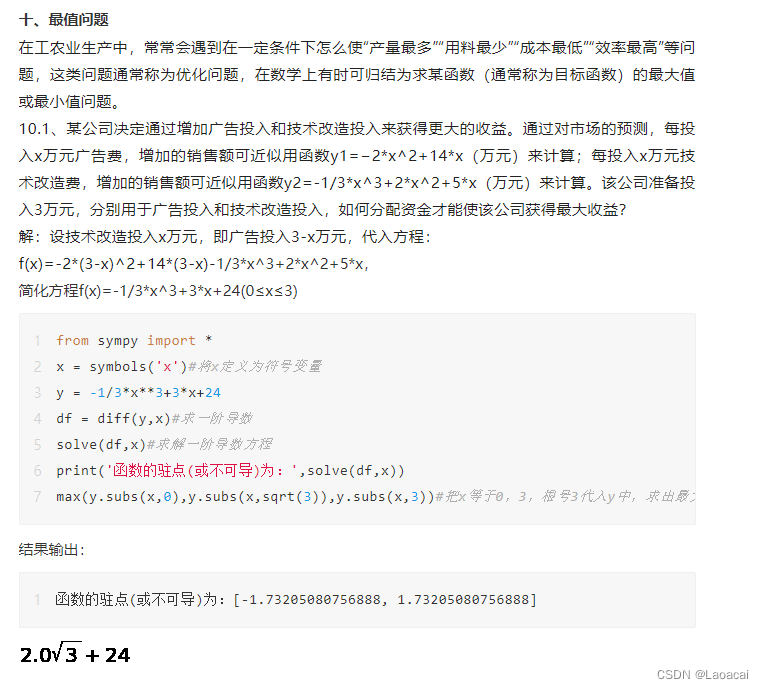Screen dimensions: 764x689
Task: Click the heading 十、最值问题
Action: [64, 20]
